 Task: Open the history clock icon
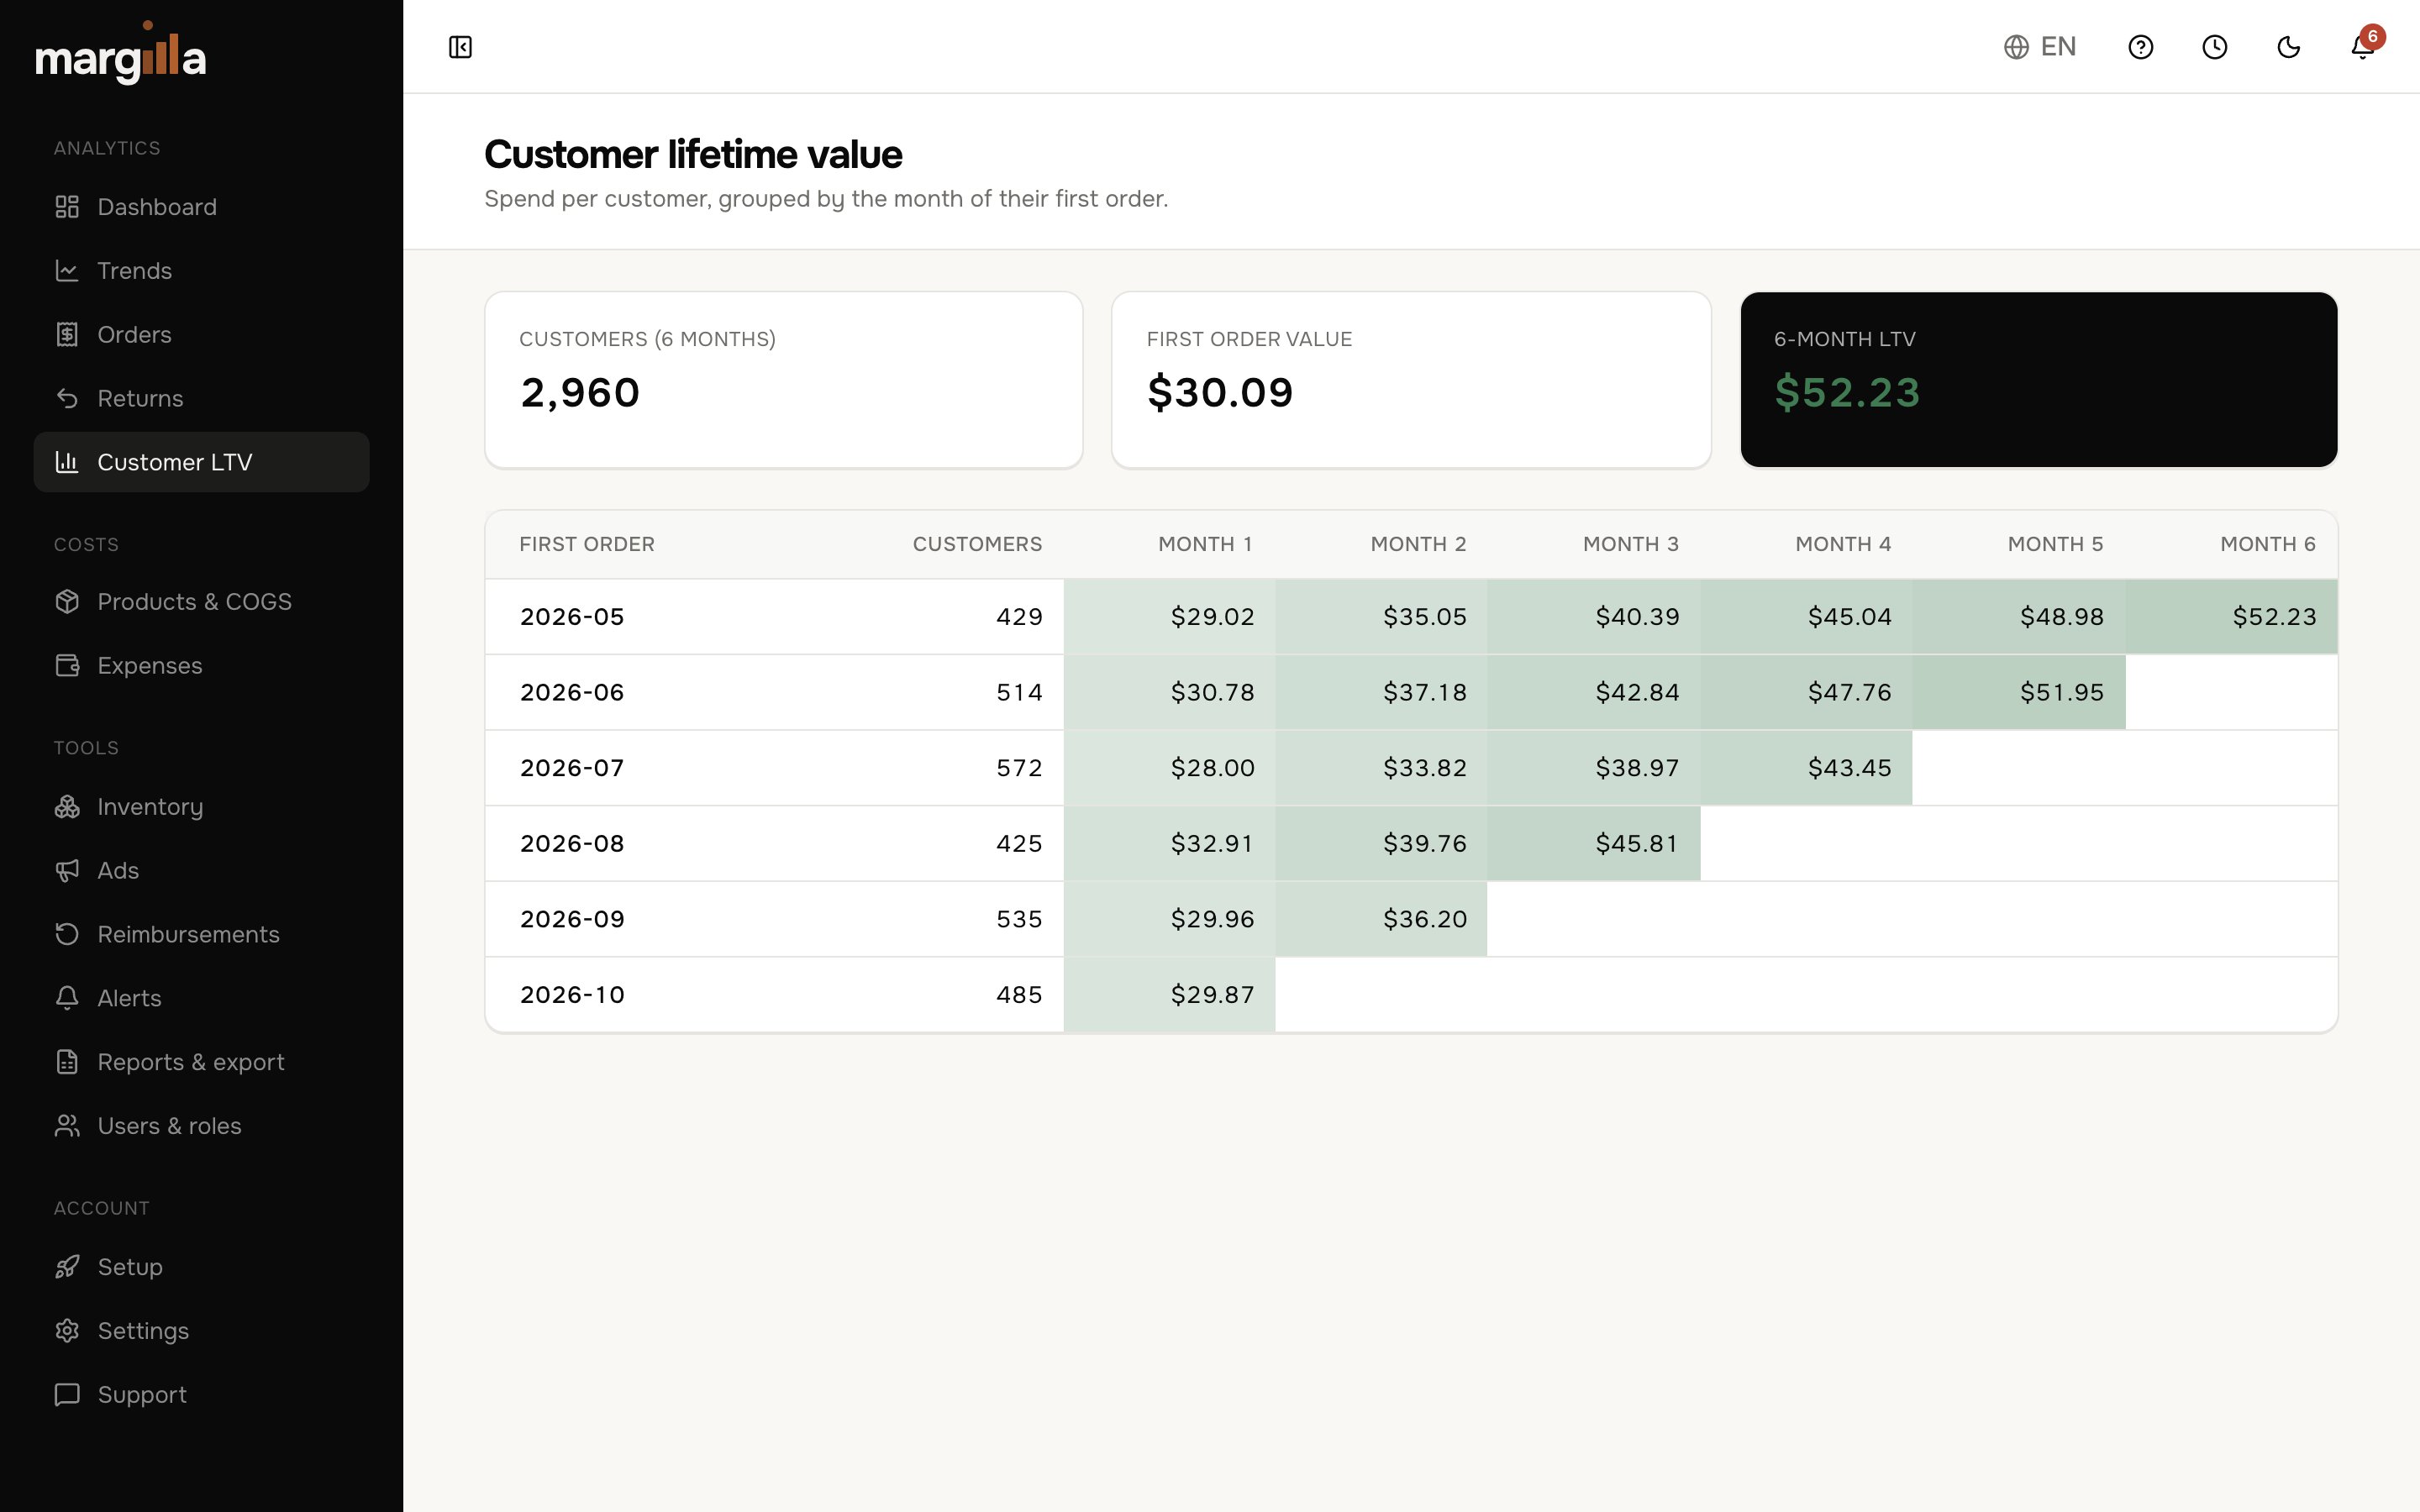point(2214,47)
